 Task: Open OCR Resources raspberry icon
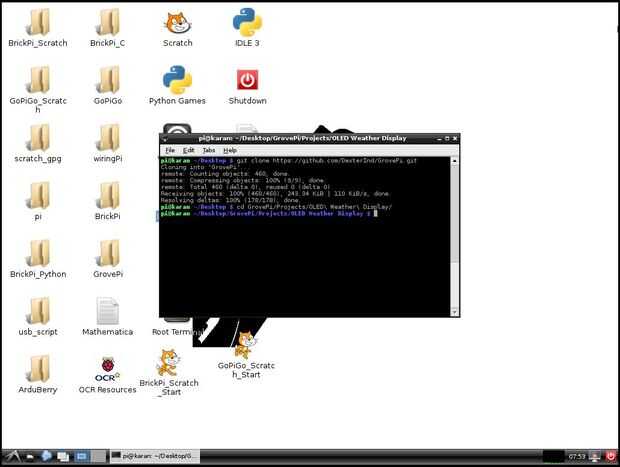click(108, 369)
